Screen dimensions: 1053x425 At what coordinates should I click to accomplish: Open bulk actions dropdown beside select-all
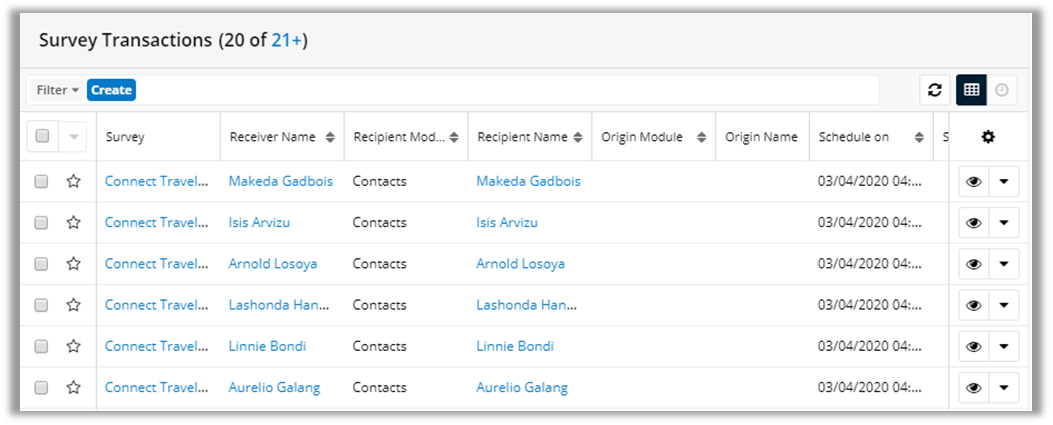coord(74,137)
